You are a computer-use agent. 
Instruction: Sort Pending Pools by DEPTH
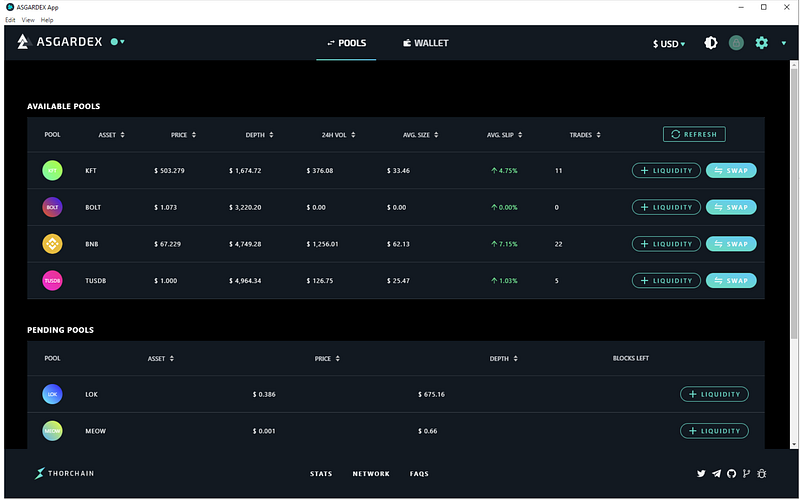pyautogui.click(x=504, y=359)
